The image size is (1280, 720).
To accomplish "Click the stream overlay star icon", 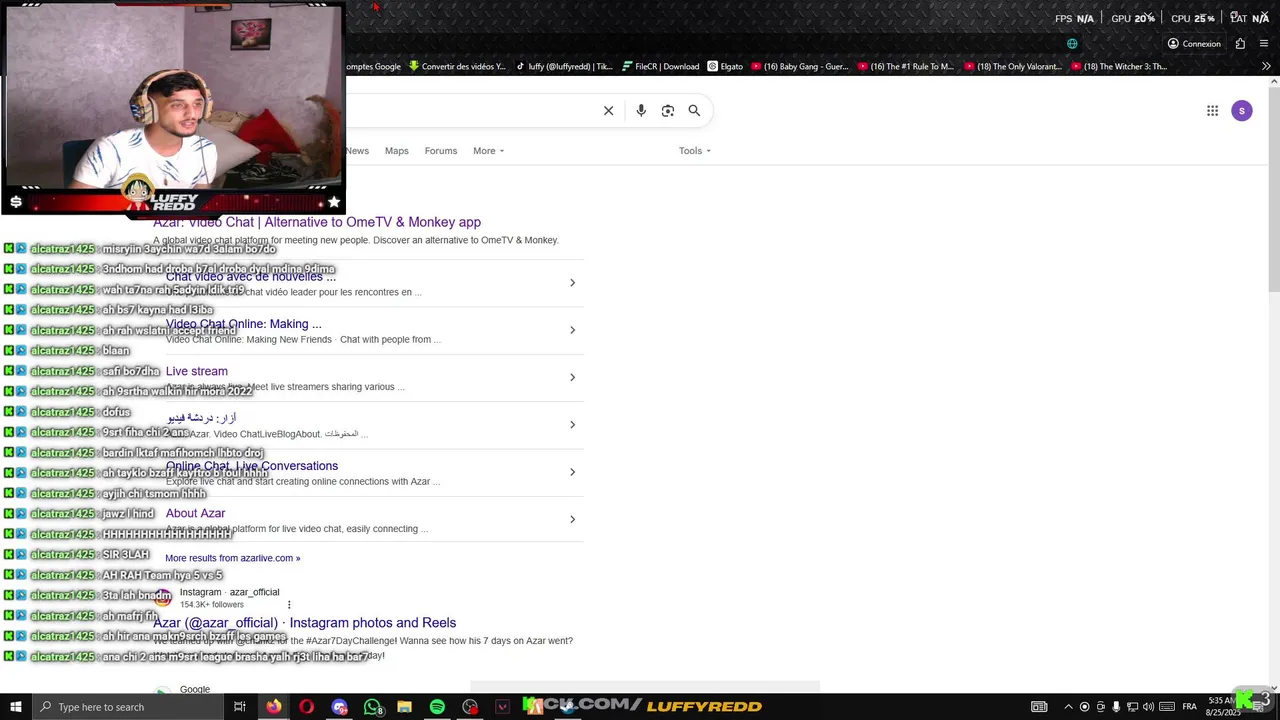I will tap(333, 202).
